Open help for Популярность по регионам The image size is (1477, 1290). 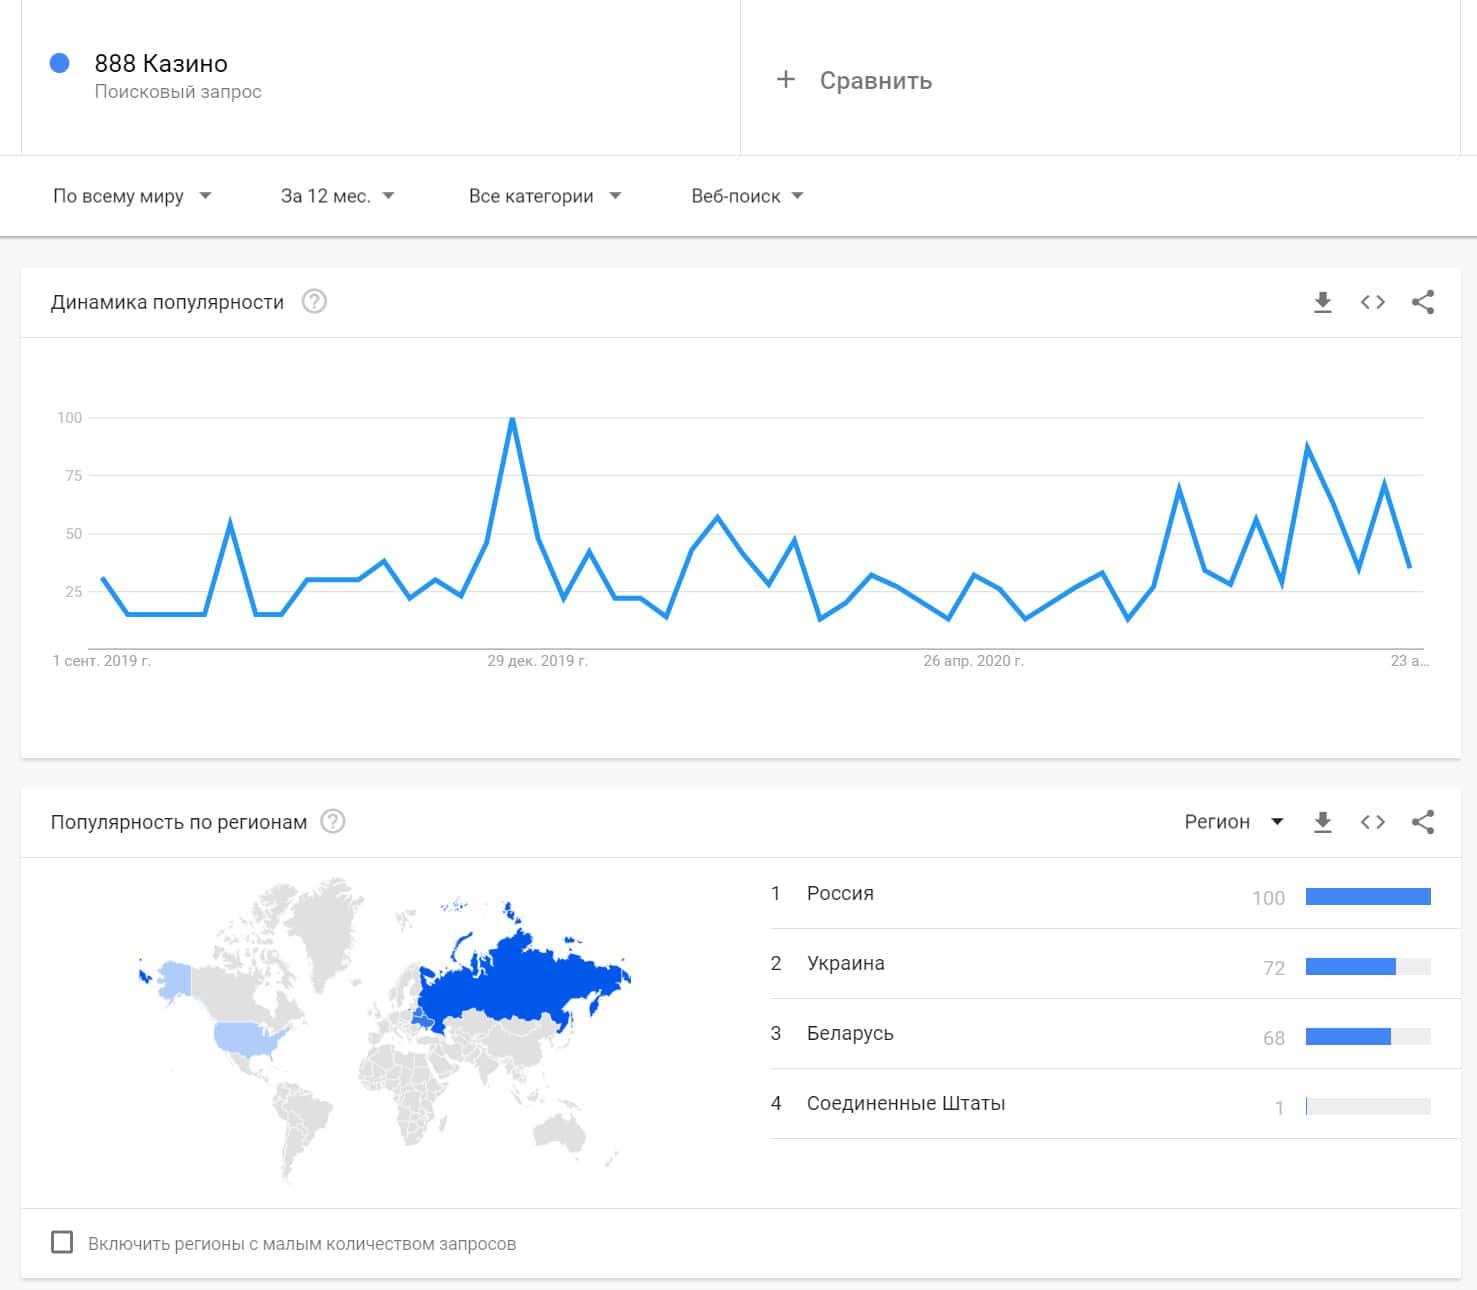[x=333, y=821]
